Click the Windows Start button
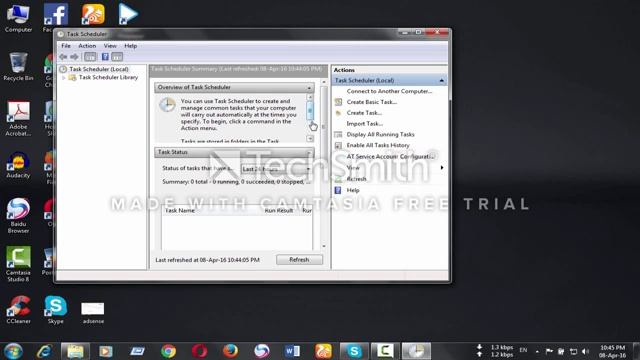Screen dimensions: 640x360 (x=13, y=351)
